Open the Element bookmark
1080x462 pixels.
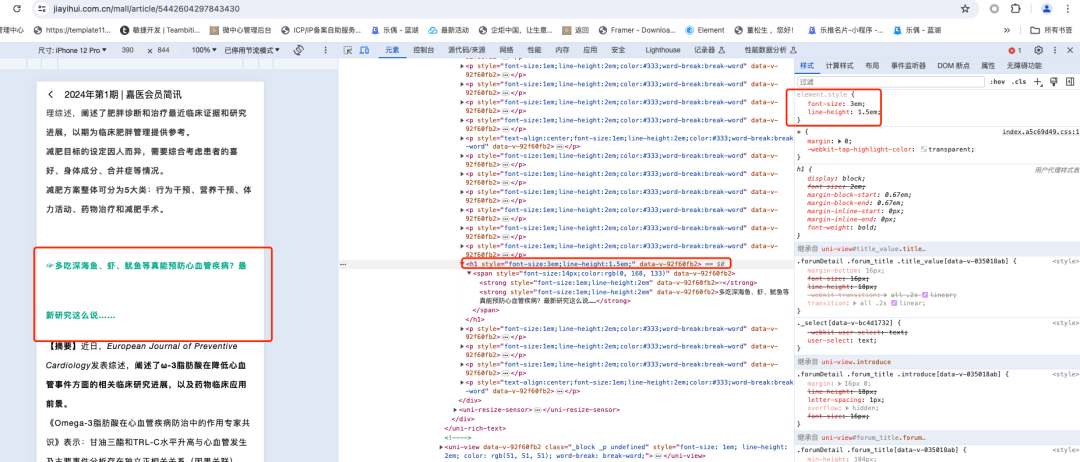705,30
